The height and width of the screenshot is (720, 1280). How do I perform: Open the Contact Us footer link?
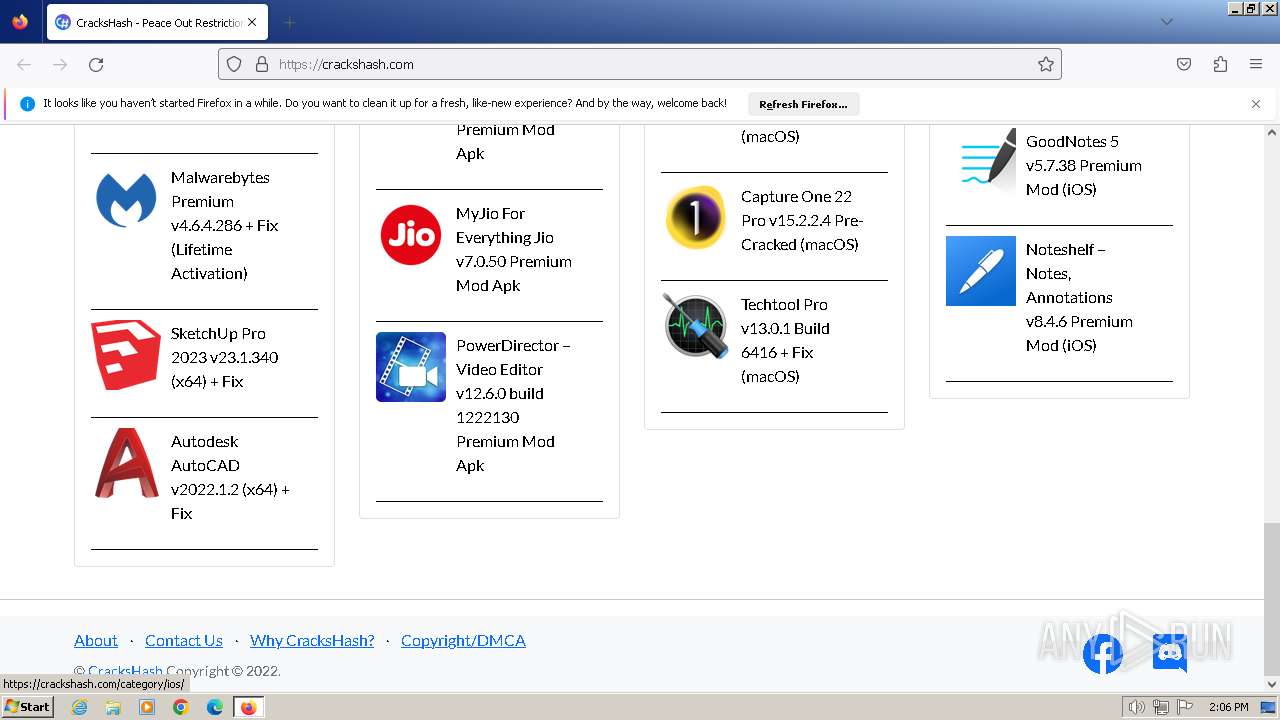tap(184, 640)
